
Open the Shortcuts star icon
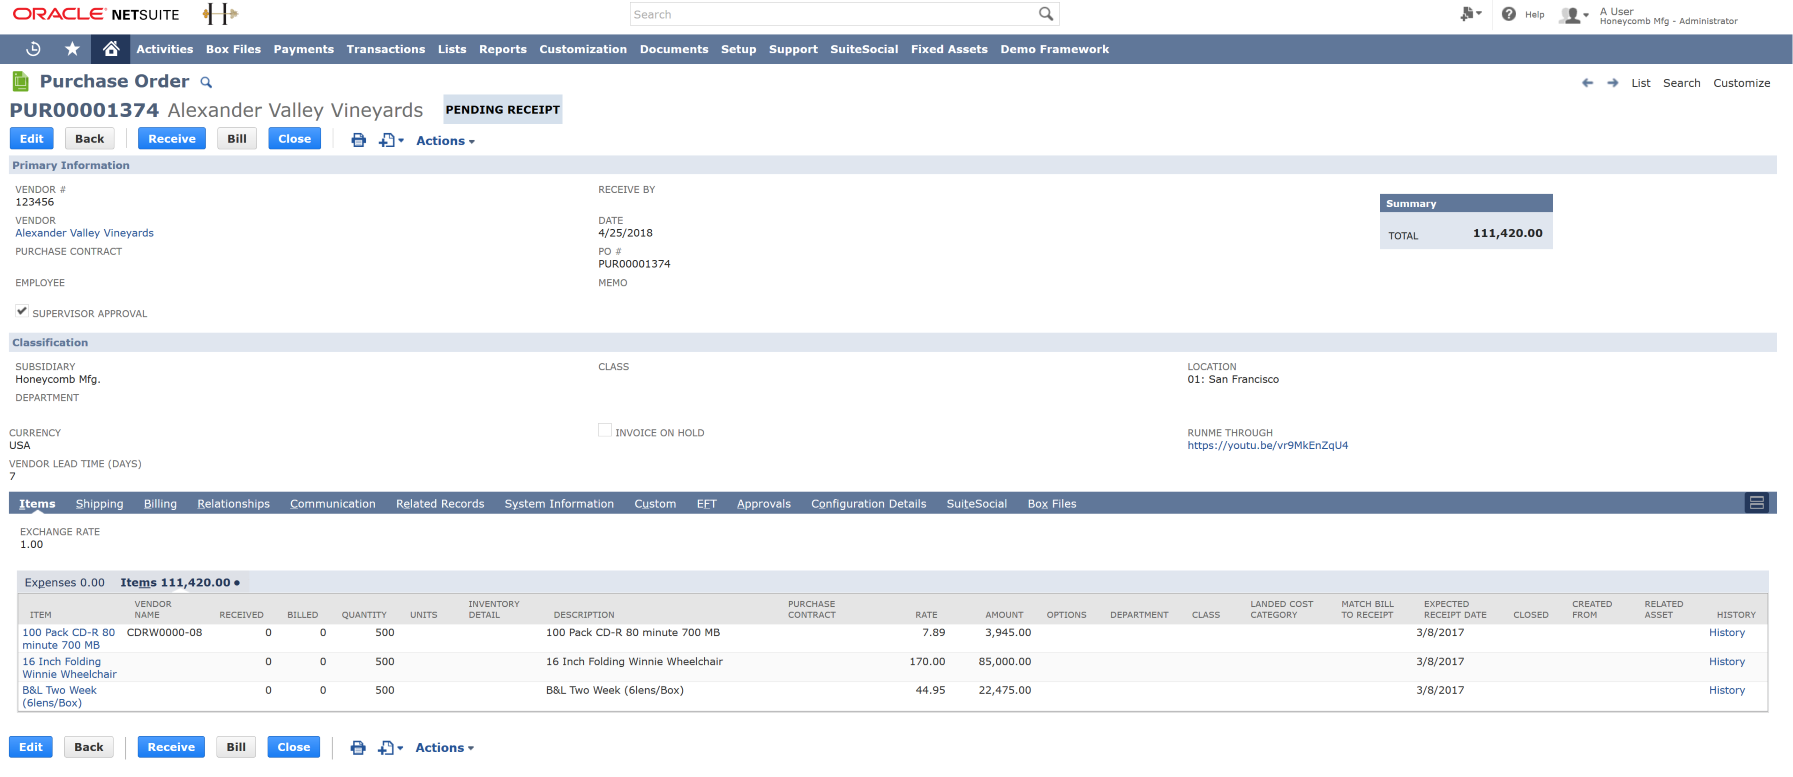pyautogui.click(x=72, y=49)
